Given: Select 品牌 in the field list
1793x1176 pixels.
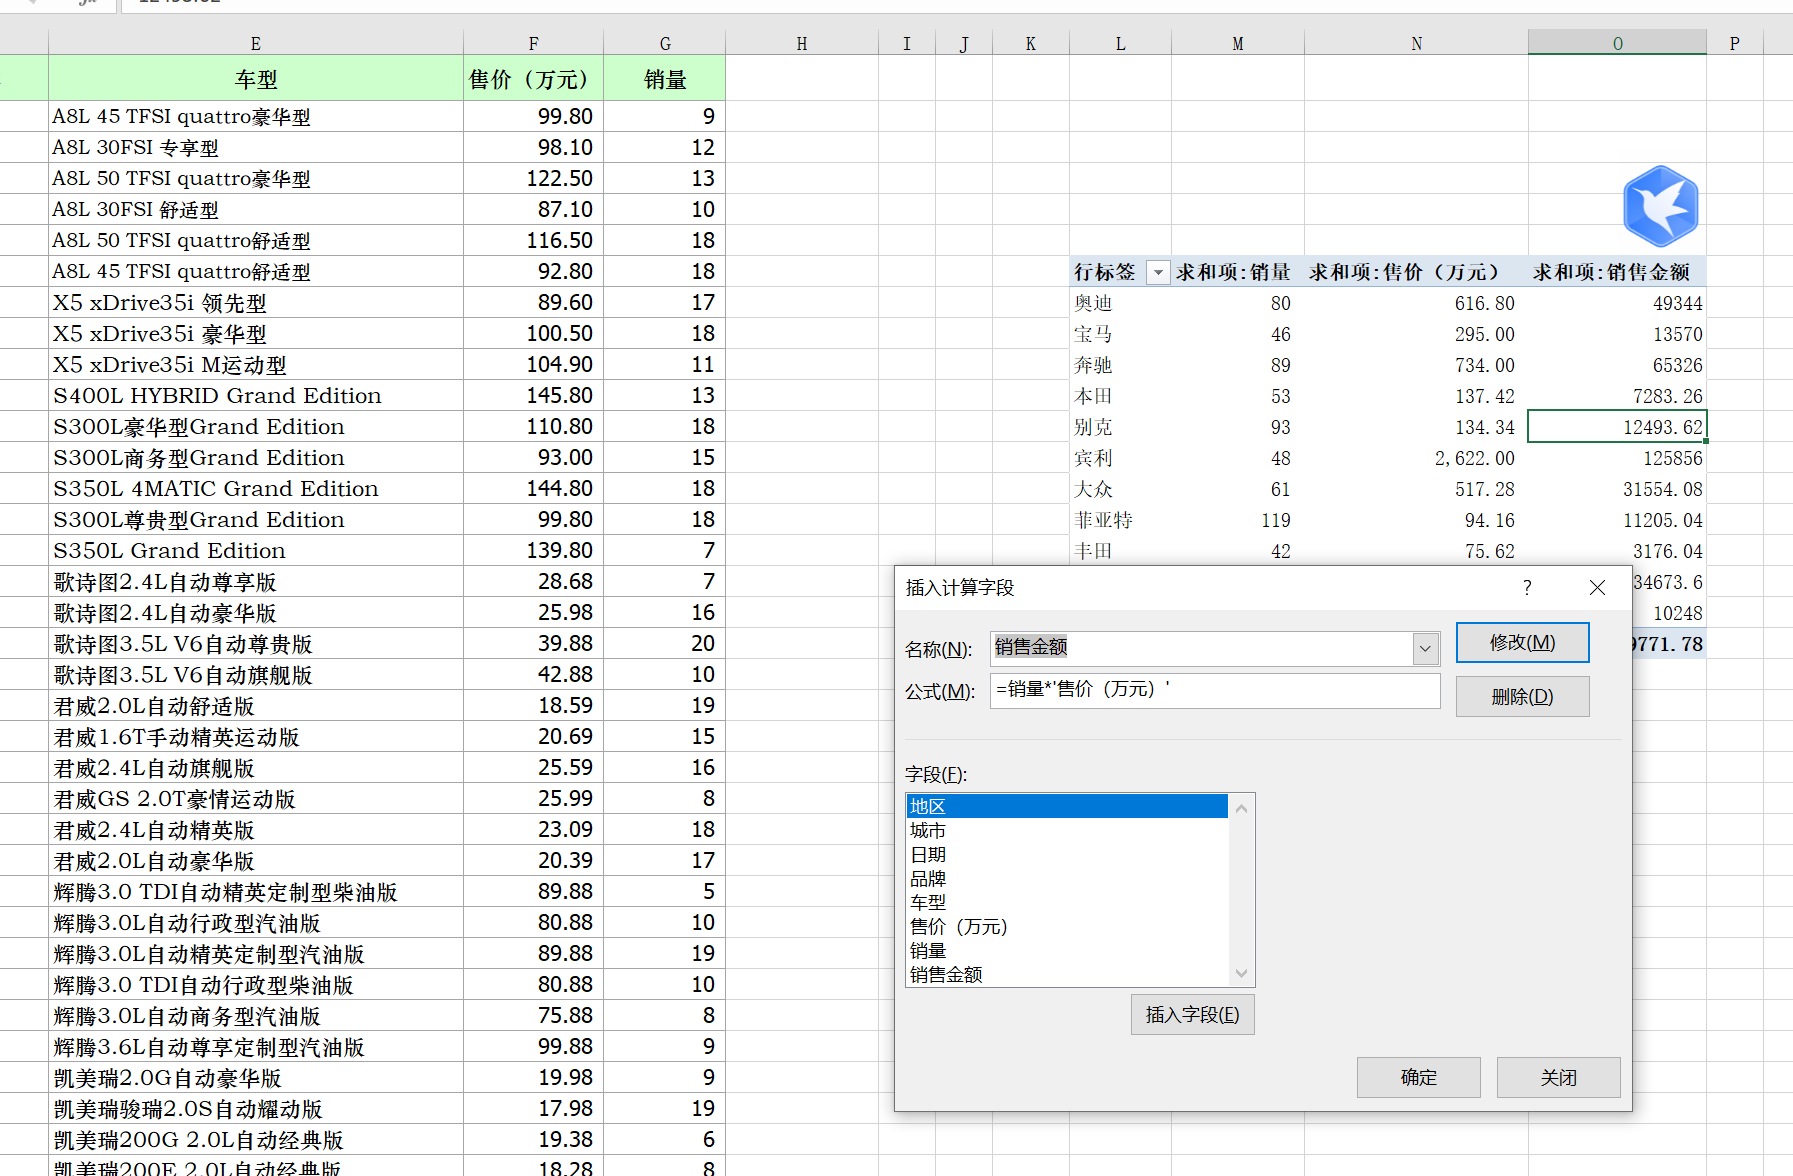Looking at the screenshot, I should point(1067,879).
